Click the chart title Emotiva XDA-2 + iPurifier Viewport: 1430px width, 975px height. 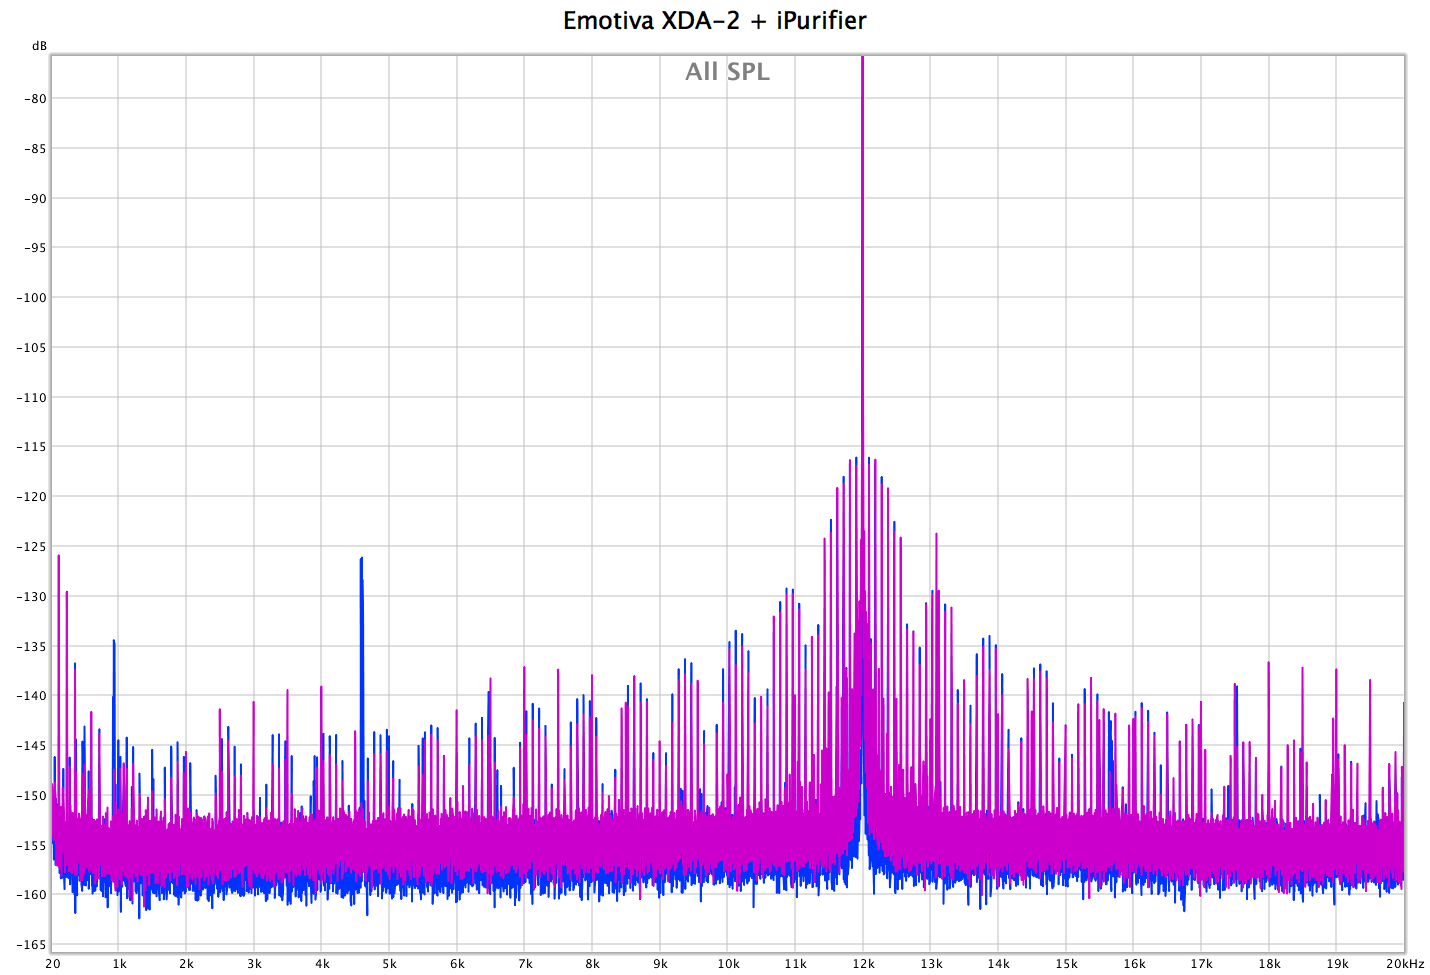tap(714, 21)
